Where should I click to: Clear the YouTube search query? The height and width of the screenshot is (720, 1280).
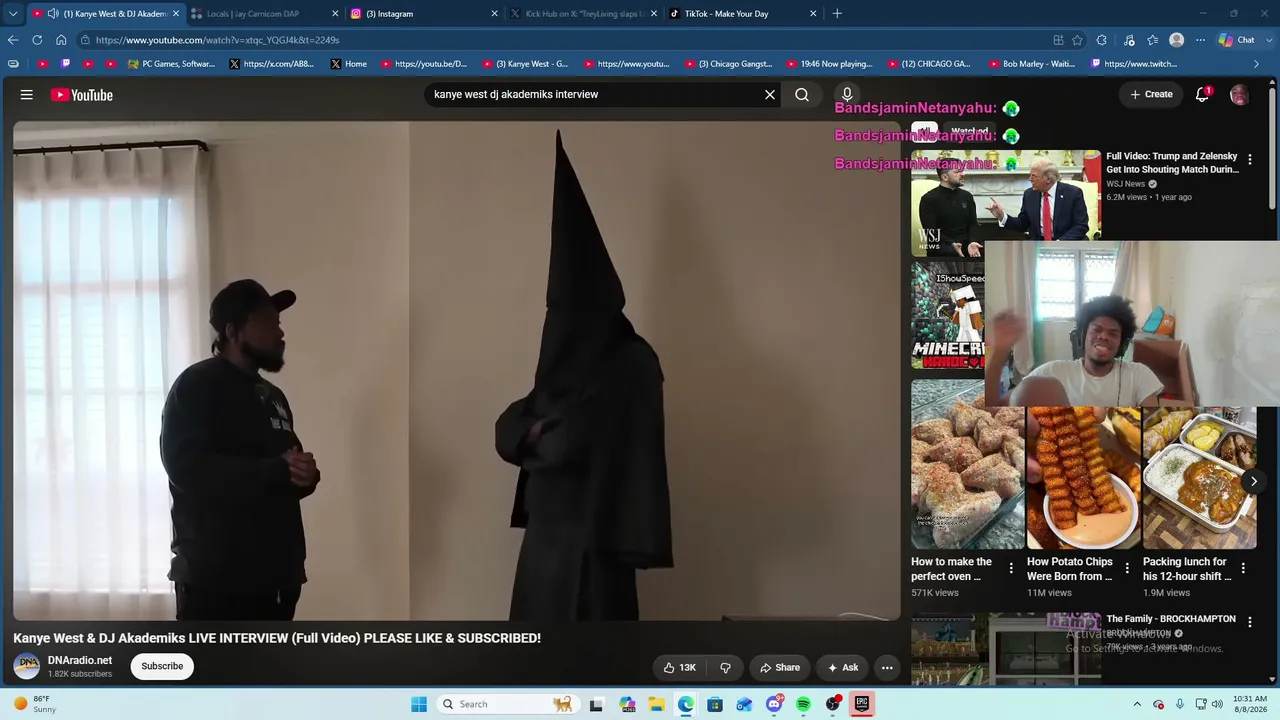tap(770, 95)
